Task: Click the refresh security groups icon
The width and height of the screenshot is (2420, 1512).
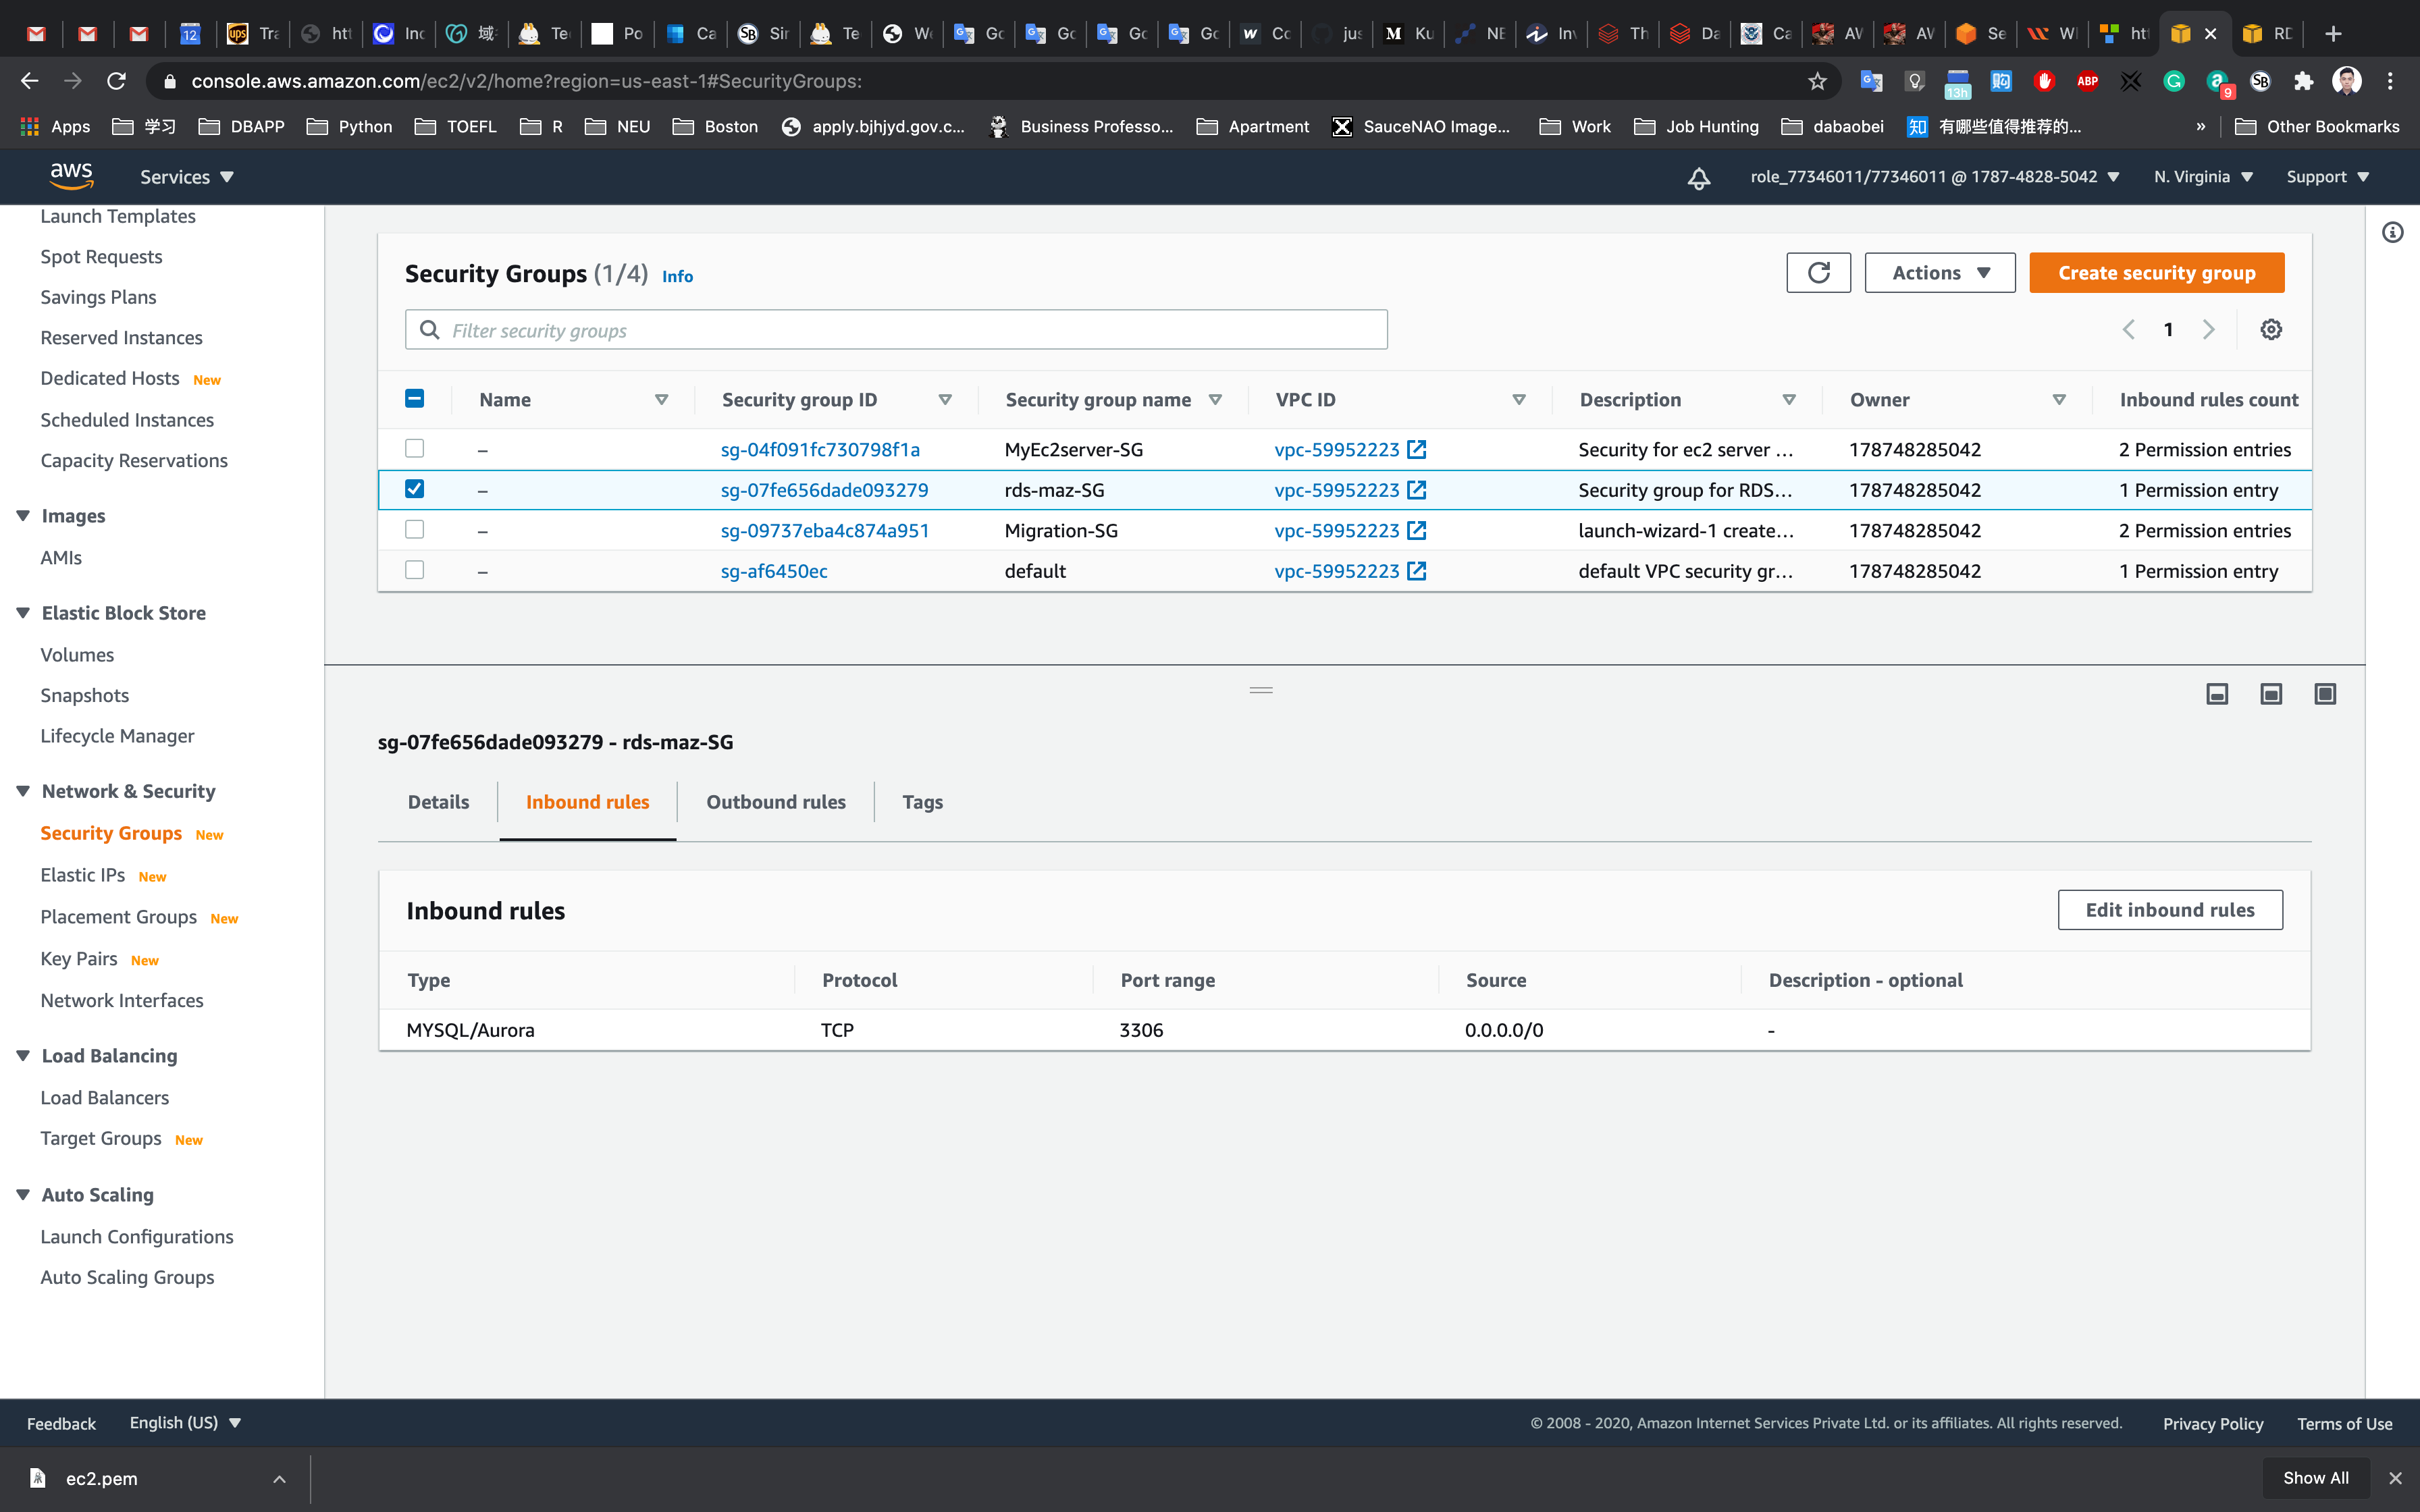Action: 1818,273
